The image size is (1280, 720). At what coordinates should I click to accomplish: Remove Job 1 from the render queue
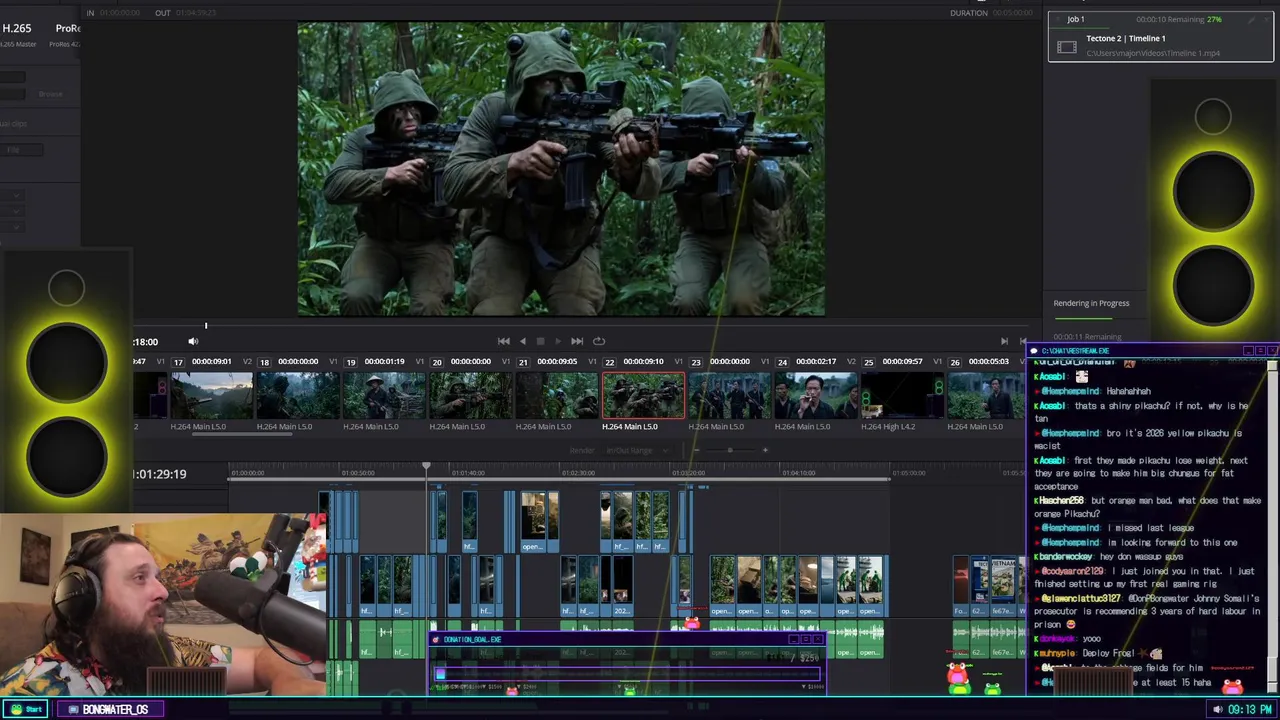click(x=1264, y=19)
